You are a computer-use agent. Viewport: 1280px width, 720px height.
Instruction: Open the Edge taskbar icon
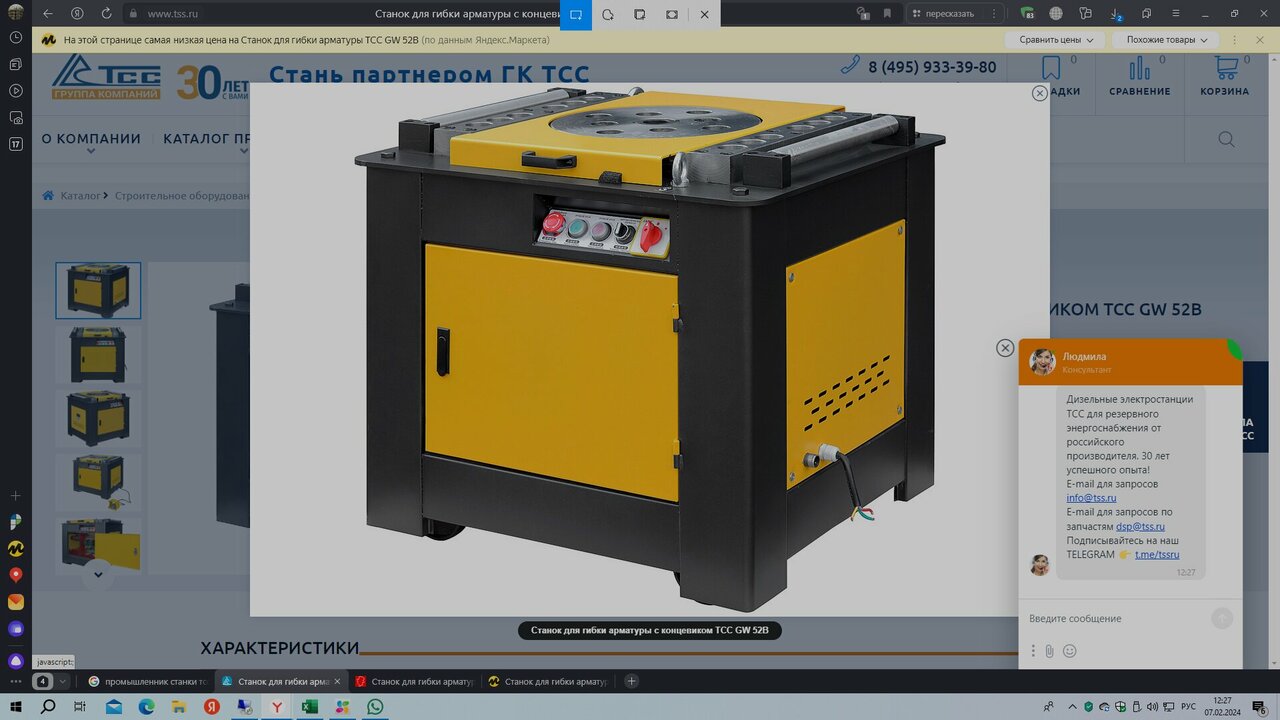tap(146, 707)
